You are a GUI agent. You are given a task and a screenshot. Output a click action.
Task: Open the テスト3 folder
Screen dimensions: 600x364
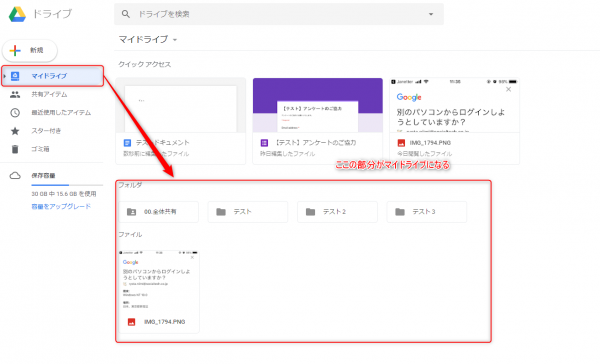(x=427, y=212)
